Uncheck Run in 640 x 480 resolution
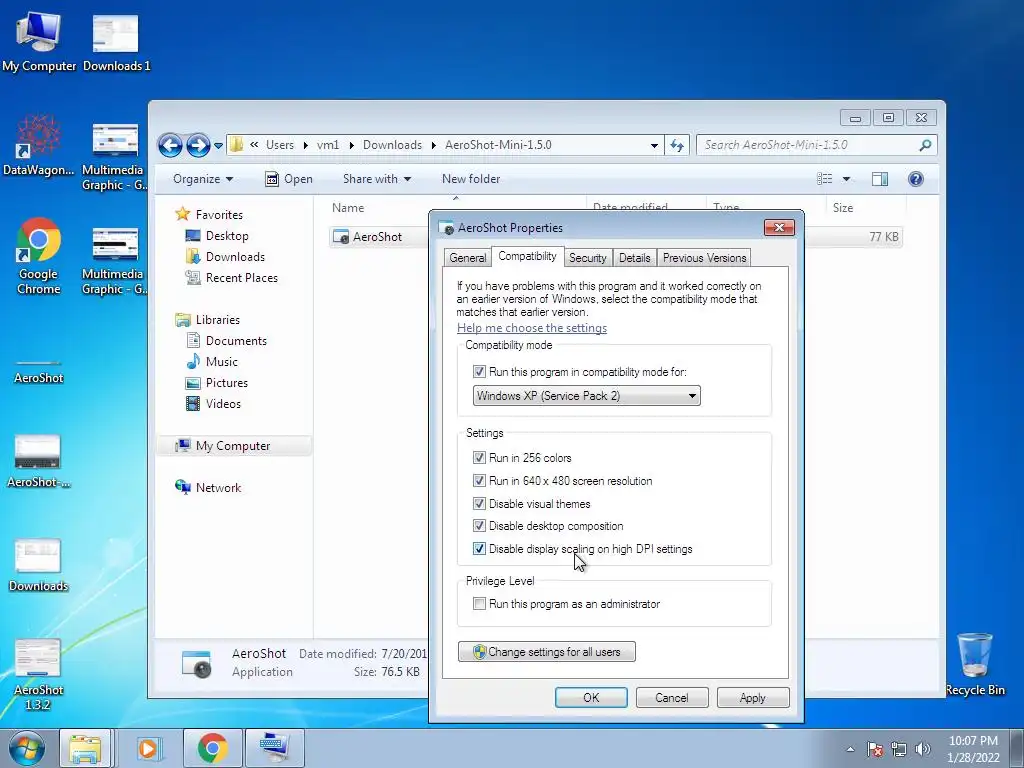Image resolution: width=1024 pixels, height=768 pixels. click(x=479, y=481)
